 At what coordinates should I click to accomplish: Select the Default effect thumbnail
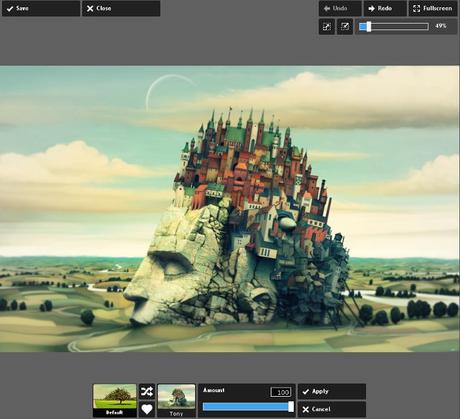coord(115,400)
